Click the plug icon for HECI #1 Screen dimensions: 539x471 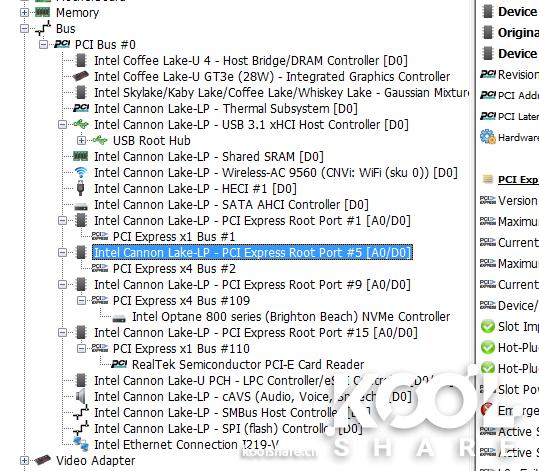[81, 188]
